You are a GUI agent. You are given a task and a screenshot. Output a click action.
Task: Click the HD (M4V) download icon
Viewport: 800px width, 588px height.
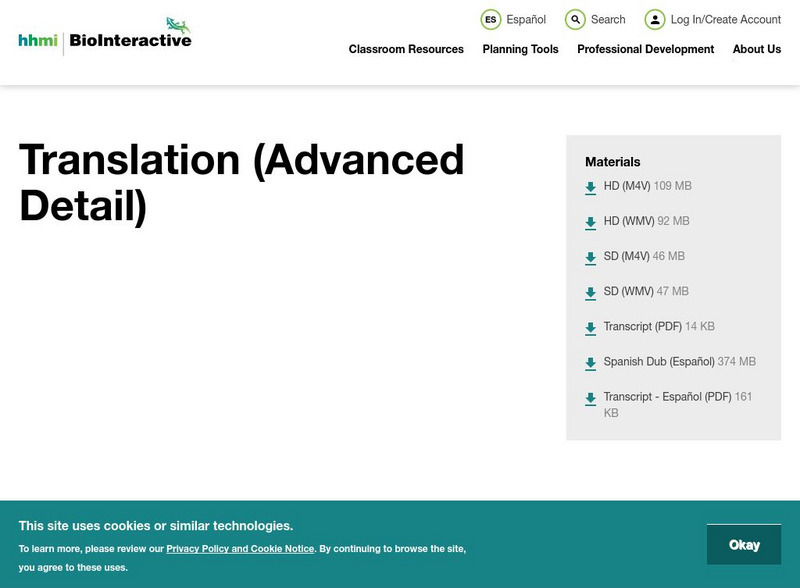pyautogui.click(x=589, y=187)
